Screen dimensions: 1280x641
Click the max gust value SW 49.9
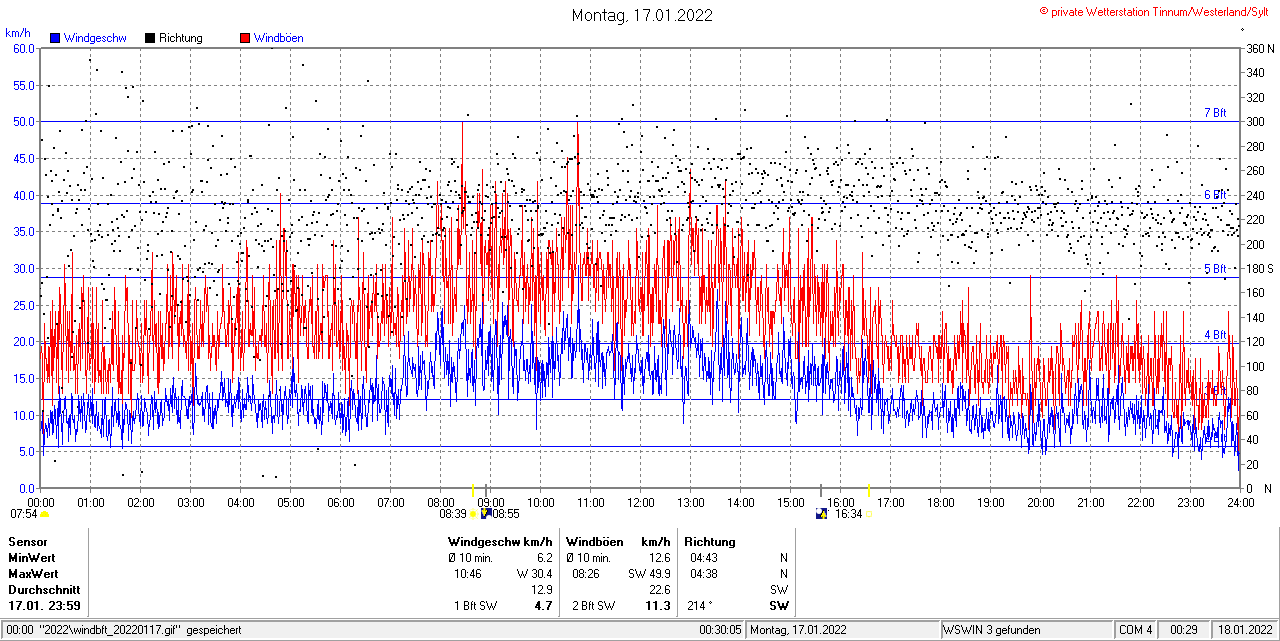tap(650, 574)
